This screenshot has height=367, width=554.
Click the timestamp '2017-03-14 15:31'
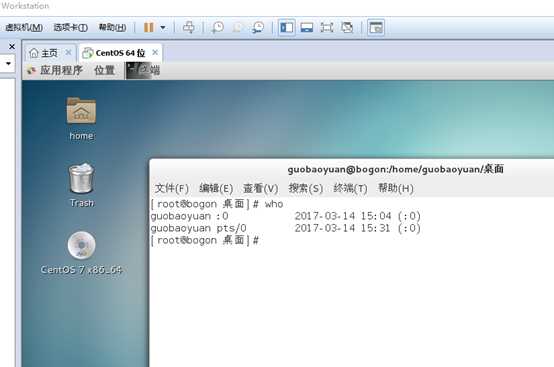(343, 228)
